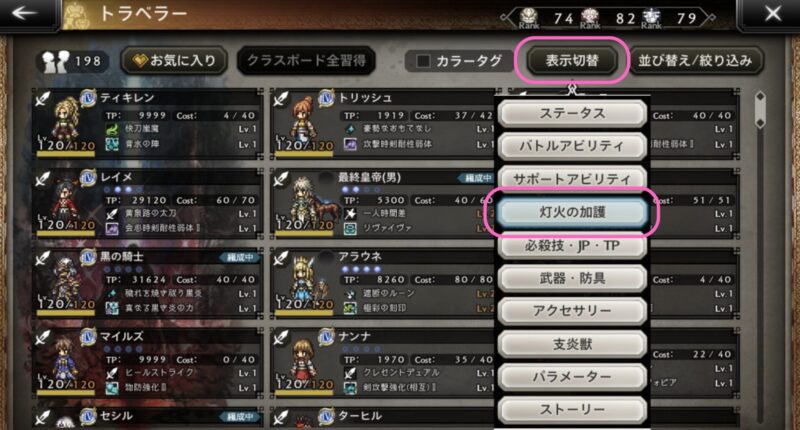
Task: Open the 表示切替 display dropdown
Action: tap(571, 61)
